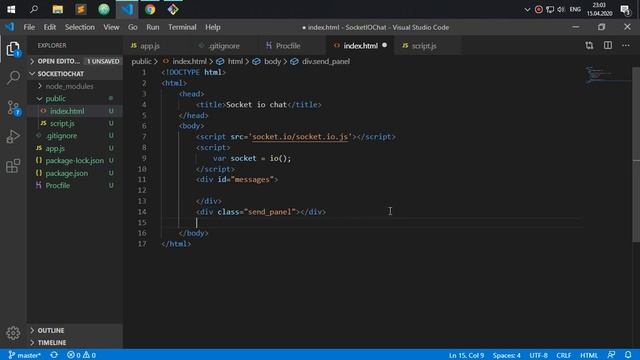Image resolution: width=640 pixels, height=360 pixels.
Task: Open the Go menu
Action: (x=133, y=27)
